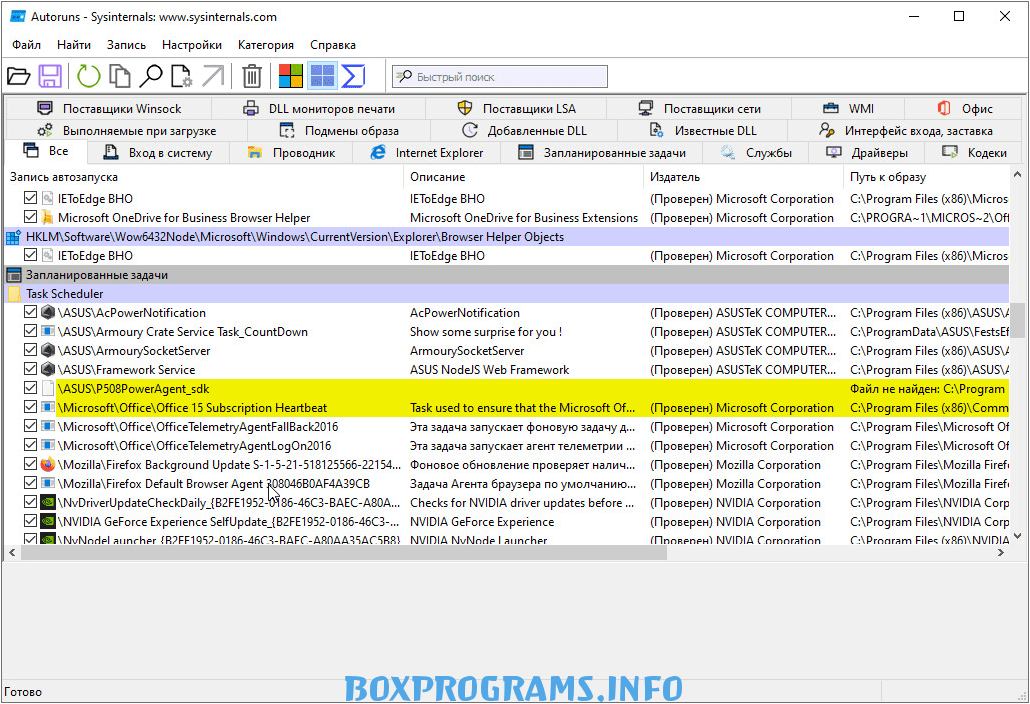The image size is (1030, 704).
Task: Toggle hide Microsoft entries colored logo icon
Action: click(x=291, y=76)
